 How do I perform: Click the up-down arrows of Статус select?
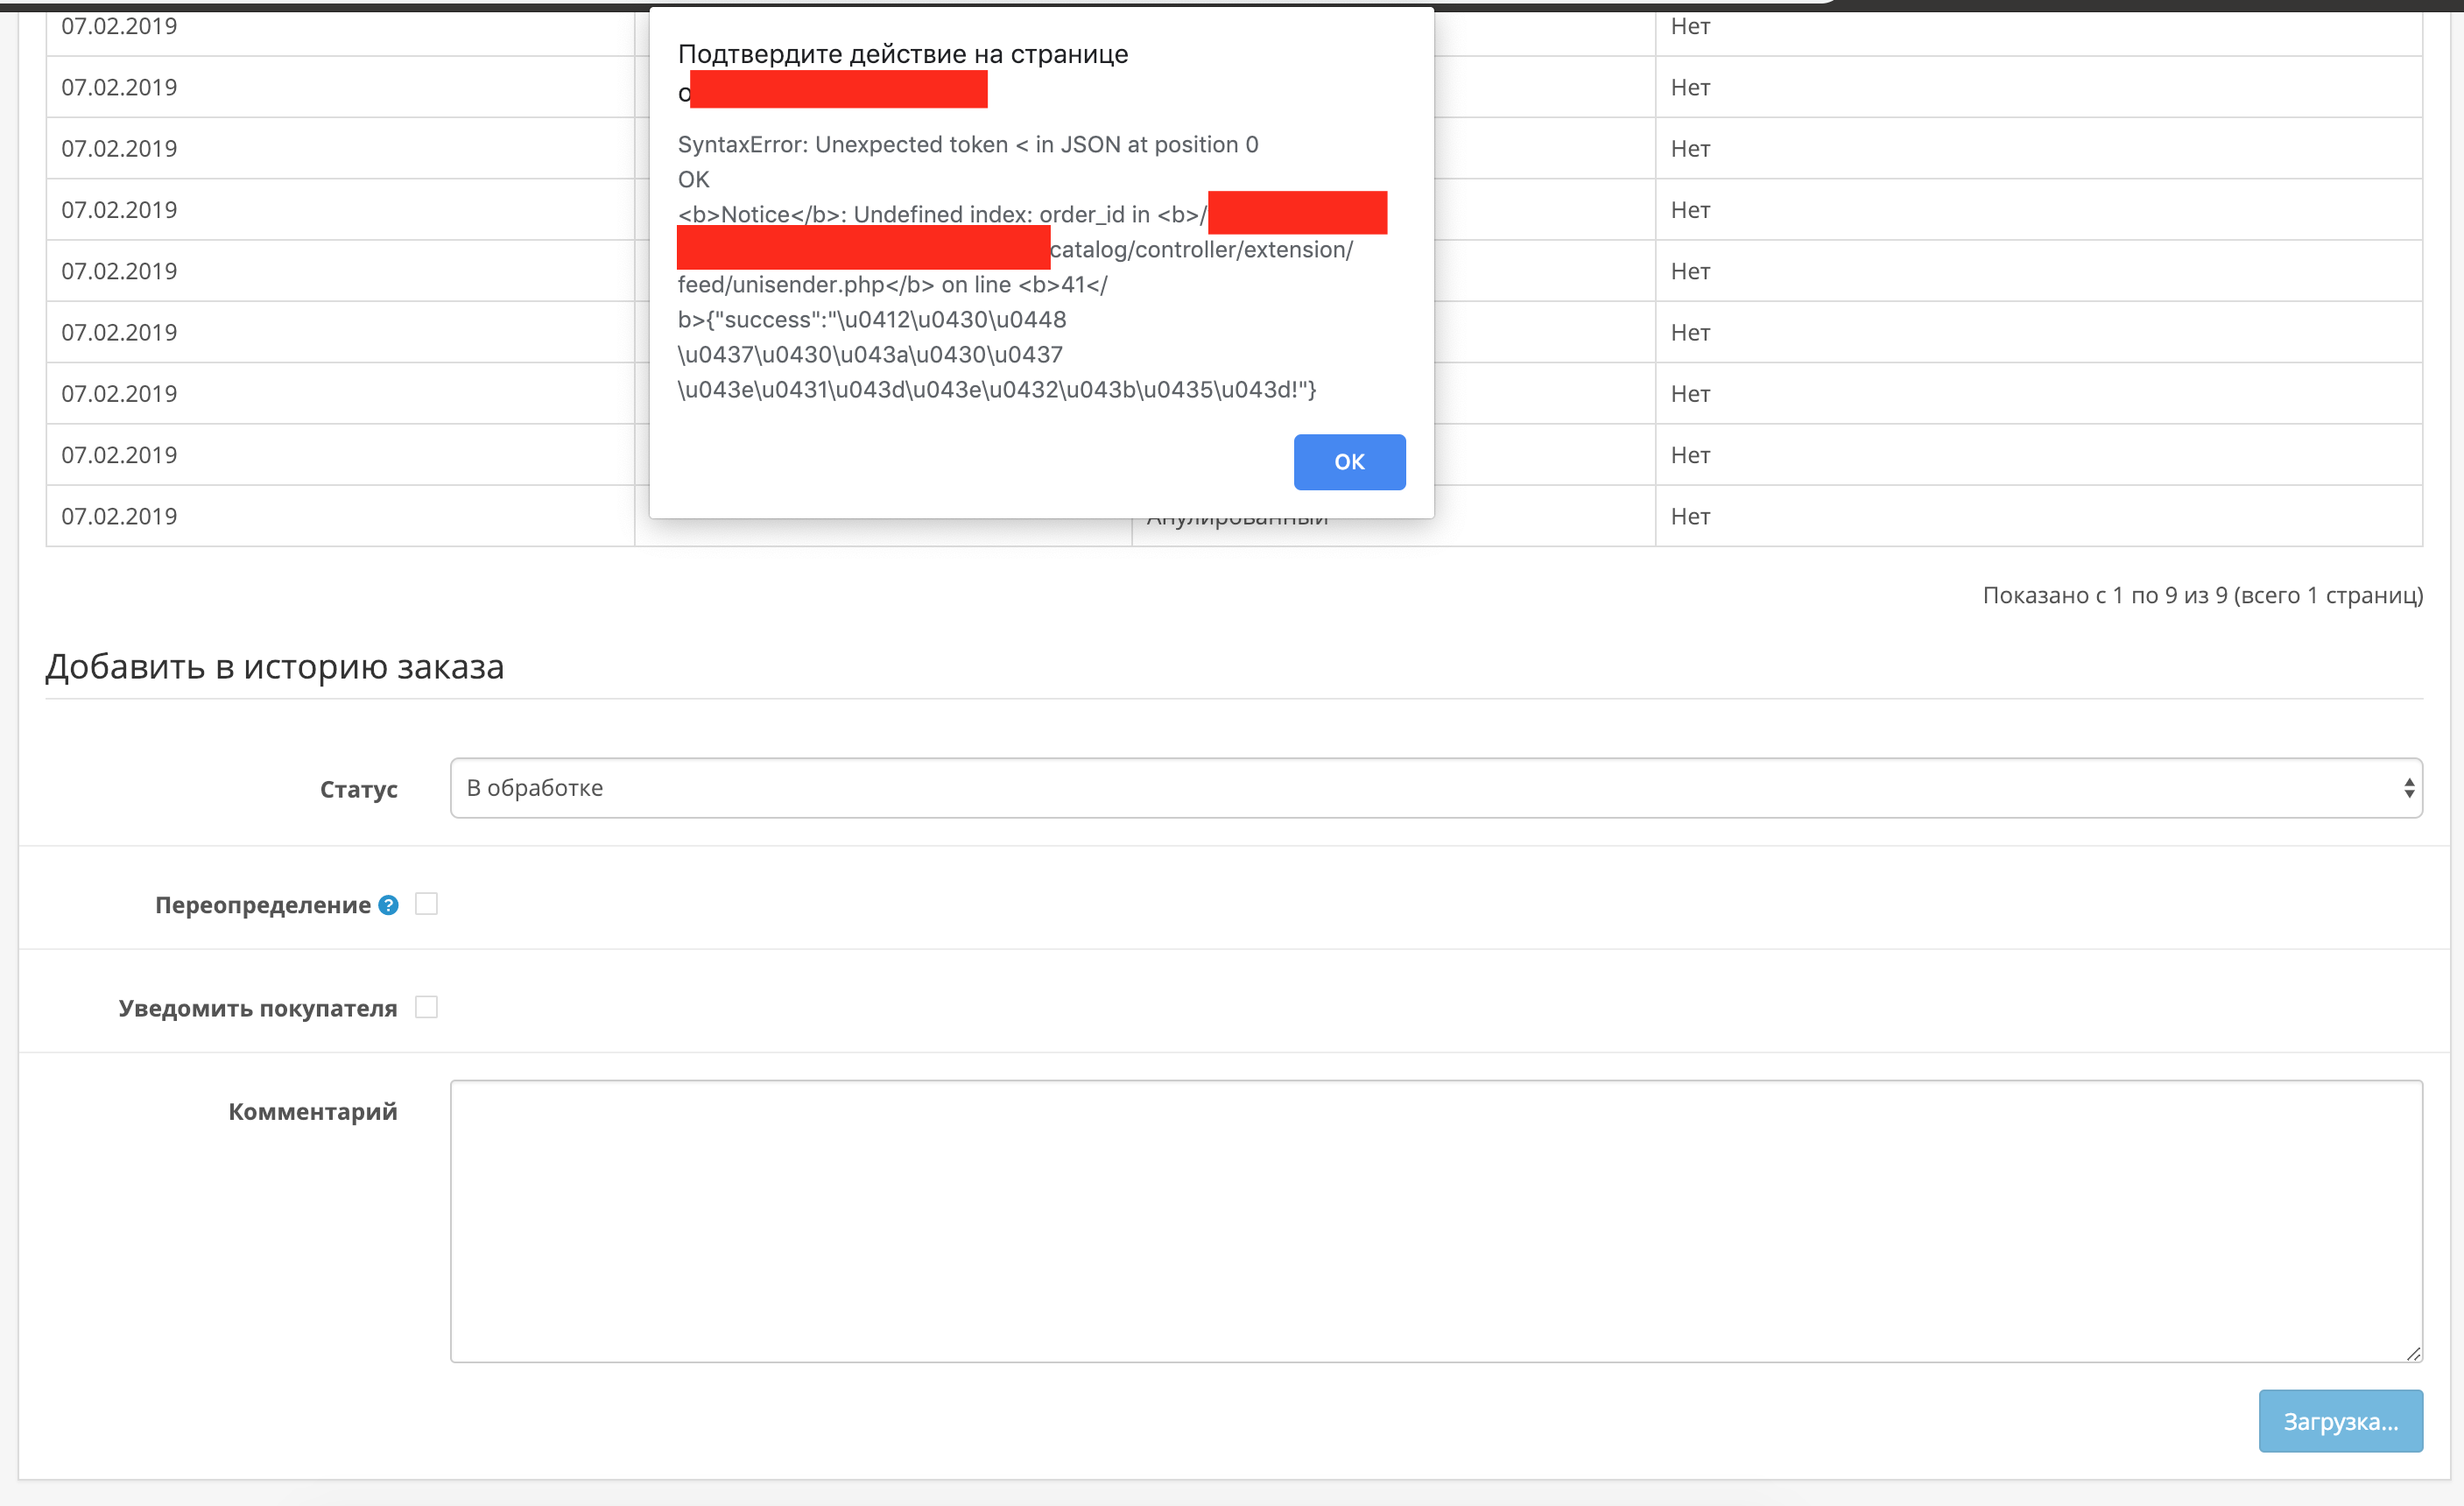(2409, 788)
